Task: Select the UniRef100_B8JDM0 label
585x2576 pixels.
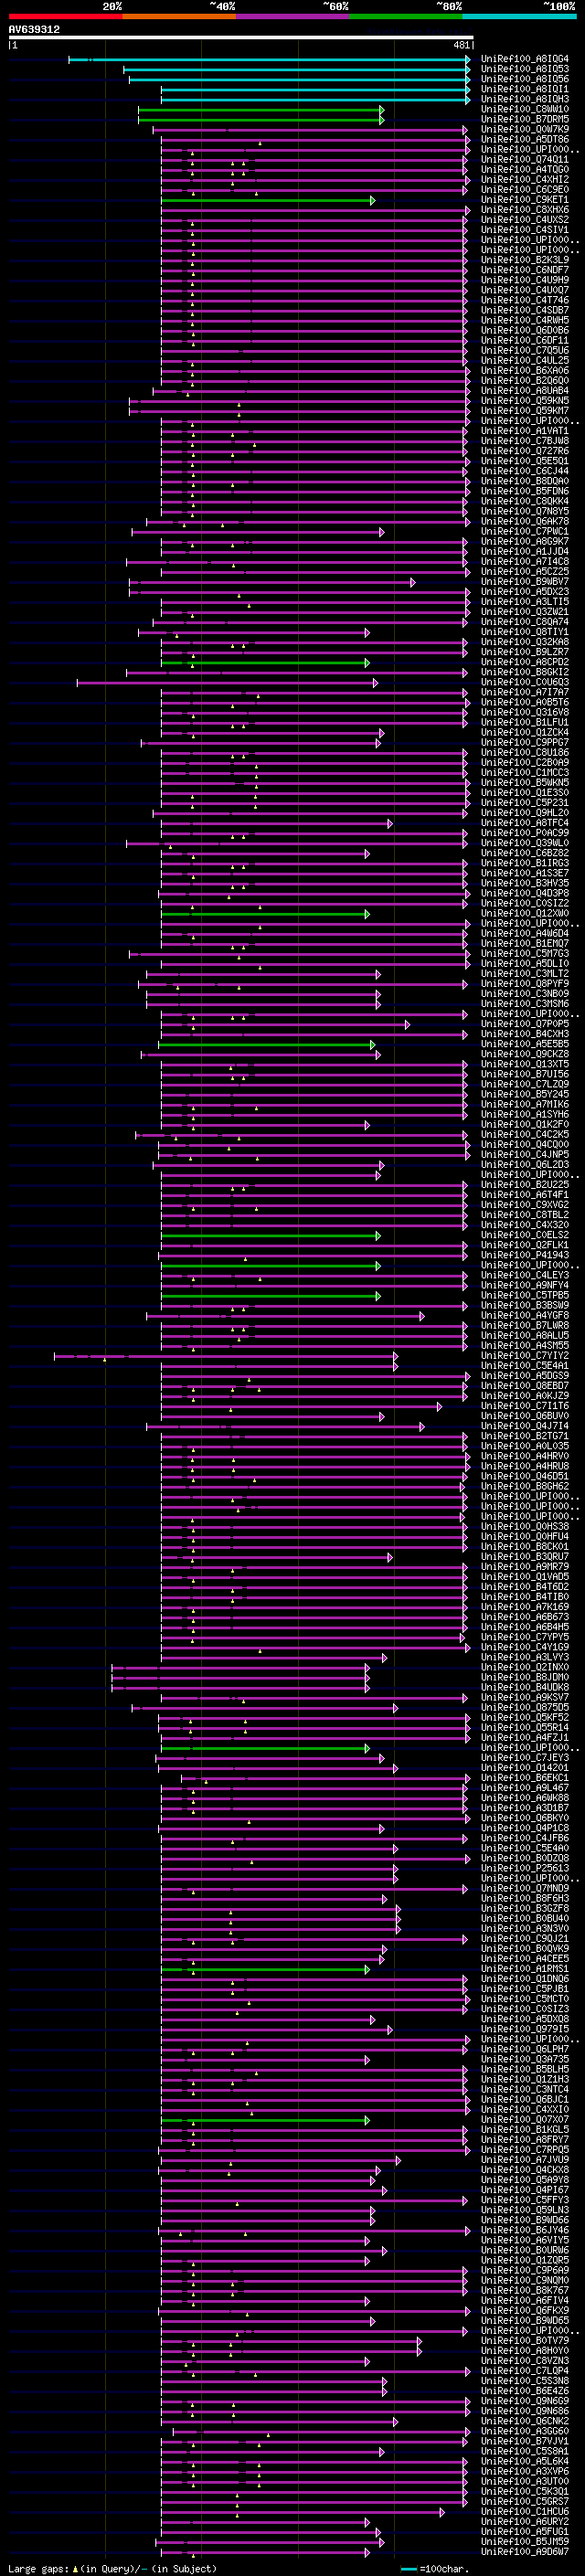Action: pyautogui.click(x=524, y=1677)
